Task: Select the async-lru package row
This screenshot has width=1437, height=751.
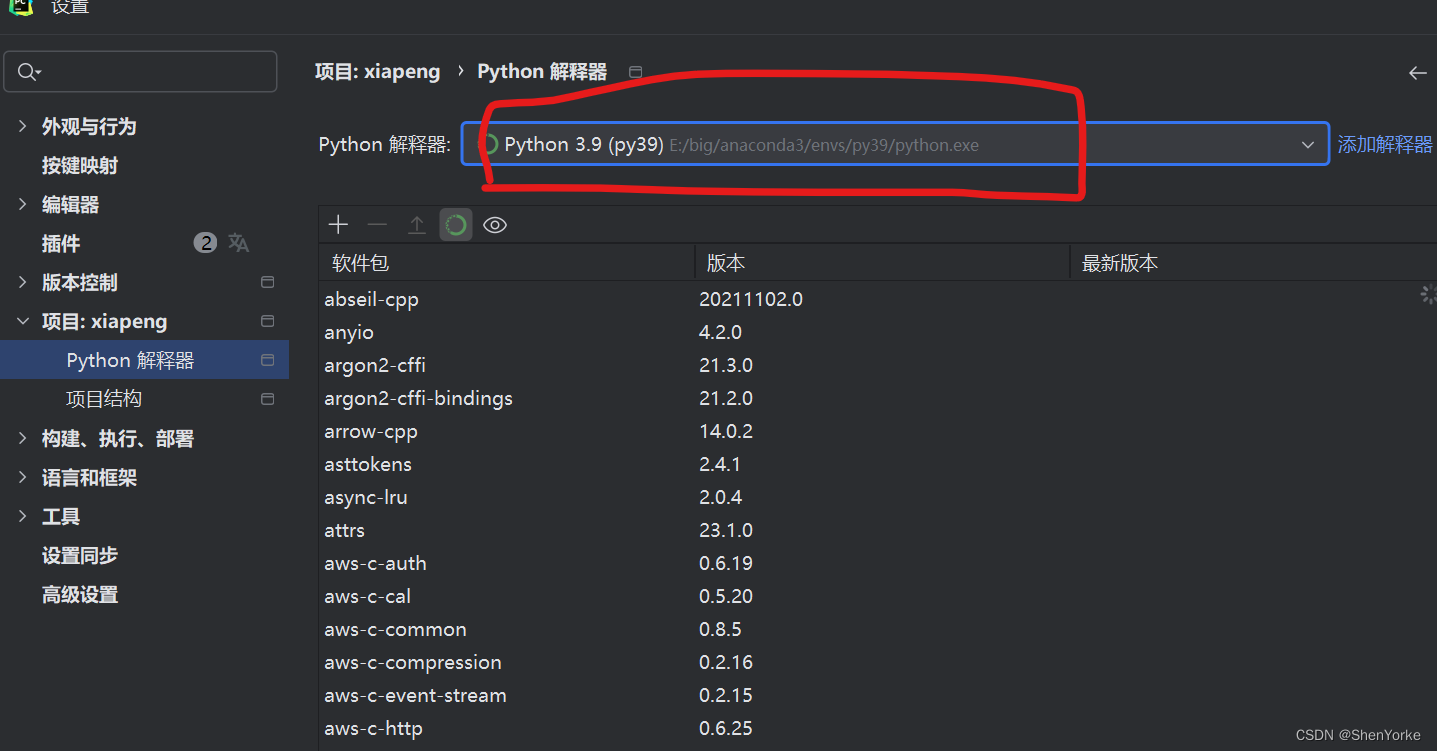Action: [878, 497]
